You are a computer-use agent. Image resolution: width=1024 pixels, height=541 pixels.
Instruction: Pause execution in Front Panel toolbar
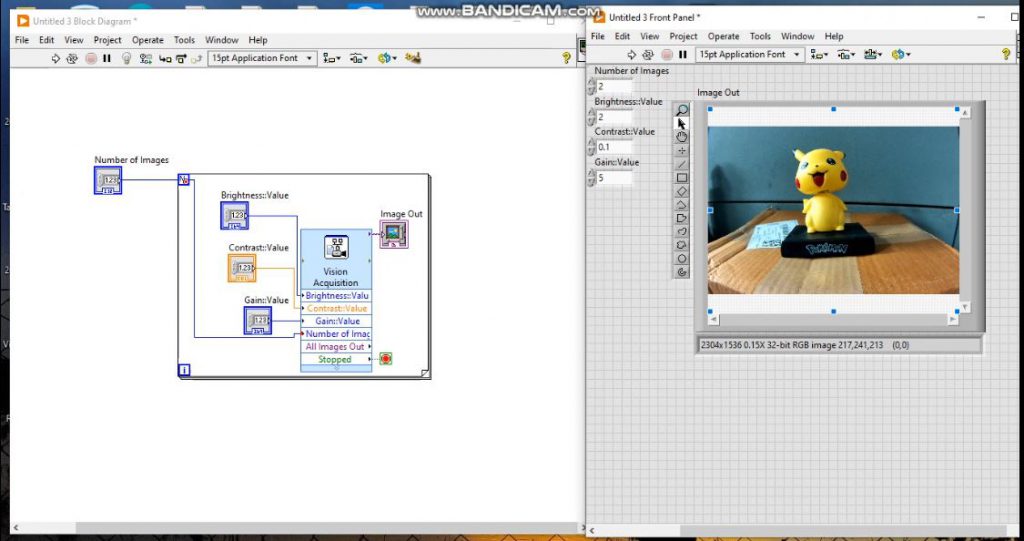[x=683, y=55]
